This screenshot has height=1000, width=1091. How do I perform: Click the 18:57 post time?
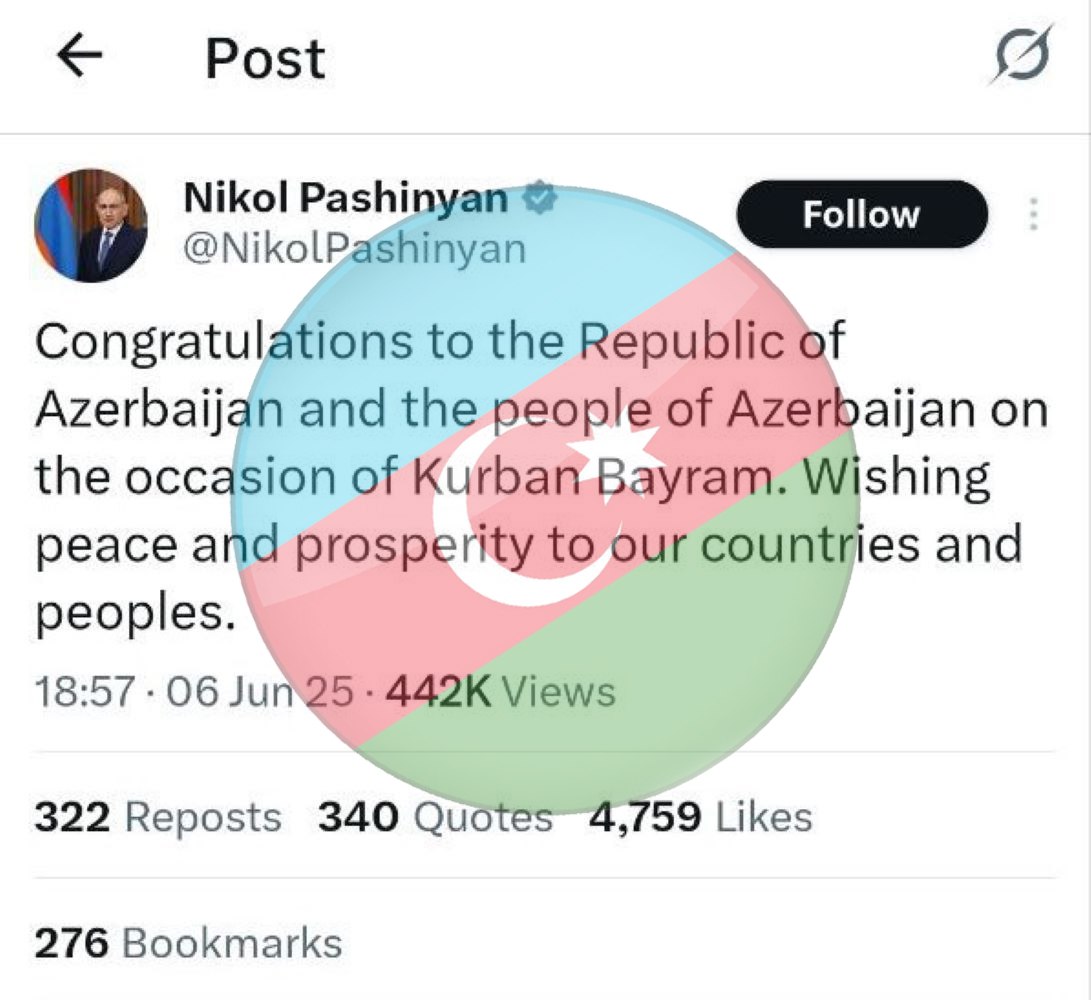tap(84, 691)
